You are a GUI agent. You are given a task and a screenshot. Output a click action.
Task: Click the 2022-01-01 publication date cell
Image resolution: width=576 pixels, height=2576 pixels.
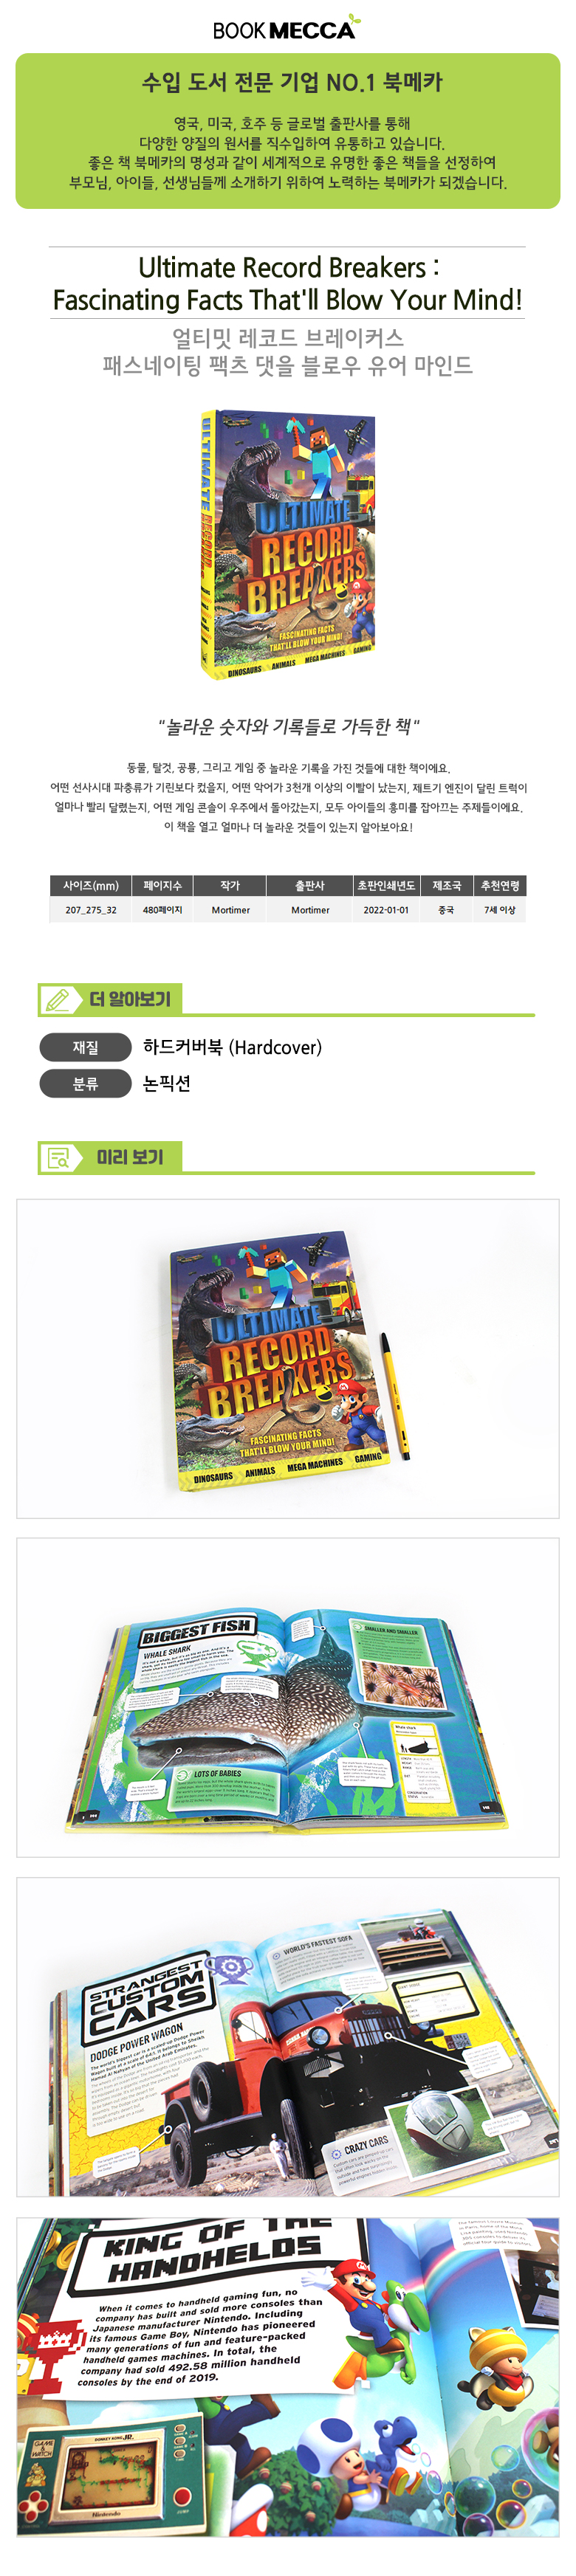[x=386, y=910]
